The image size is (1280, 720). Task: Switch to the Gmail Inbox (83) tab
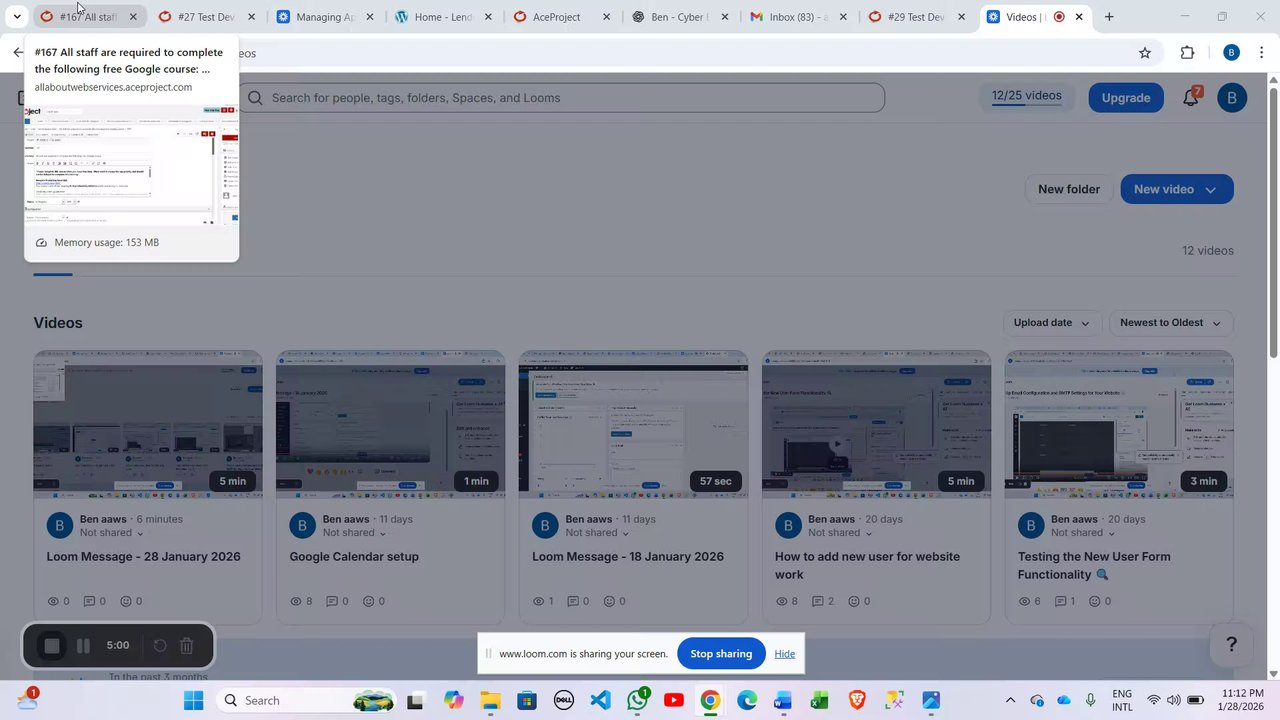click(798, 17)
